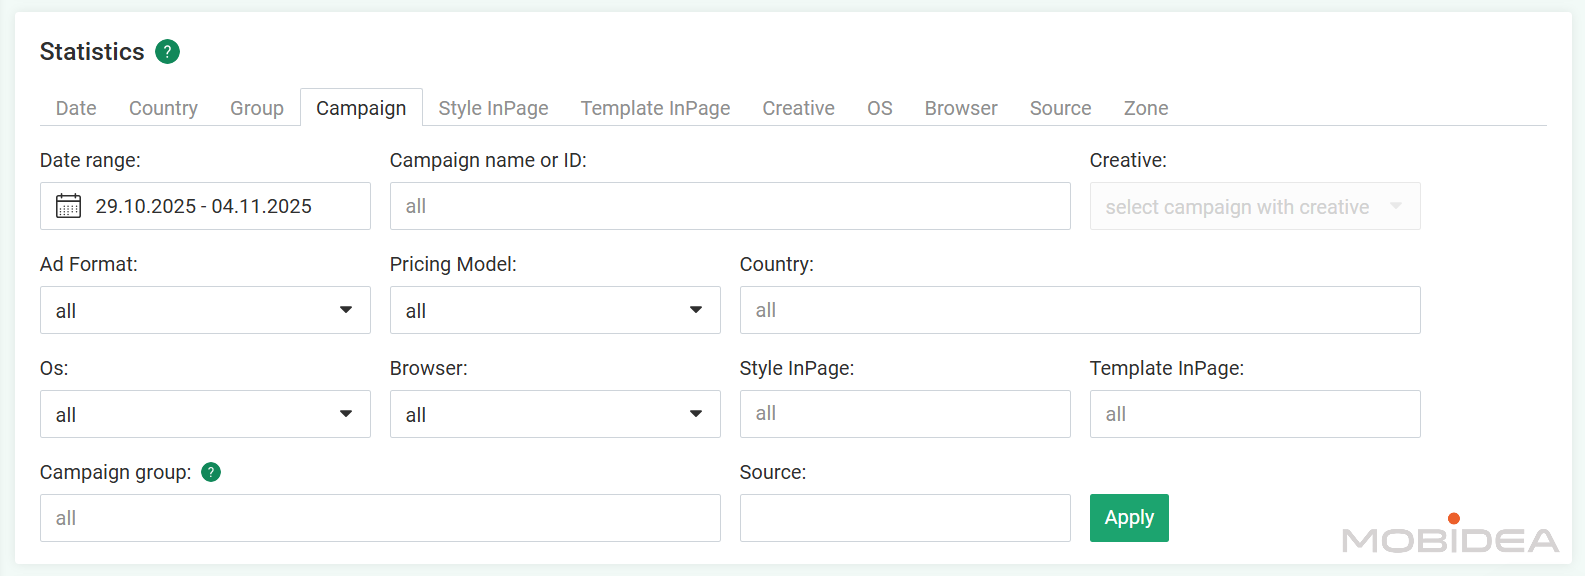
Task: Switch to the Country tab
Action: (163, 108)
